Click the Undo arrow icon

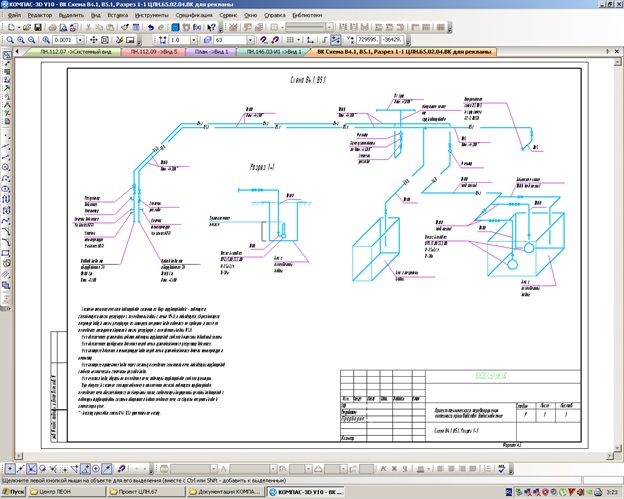point(150,27)
